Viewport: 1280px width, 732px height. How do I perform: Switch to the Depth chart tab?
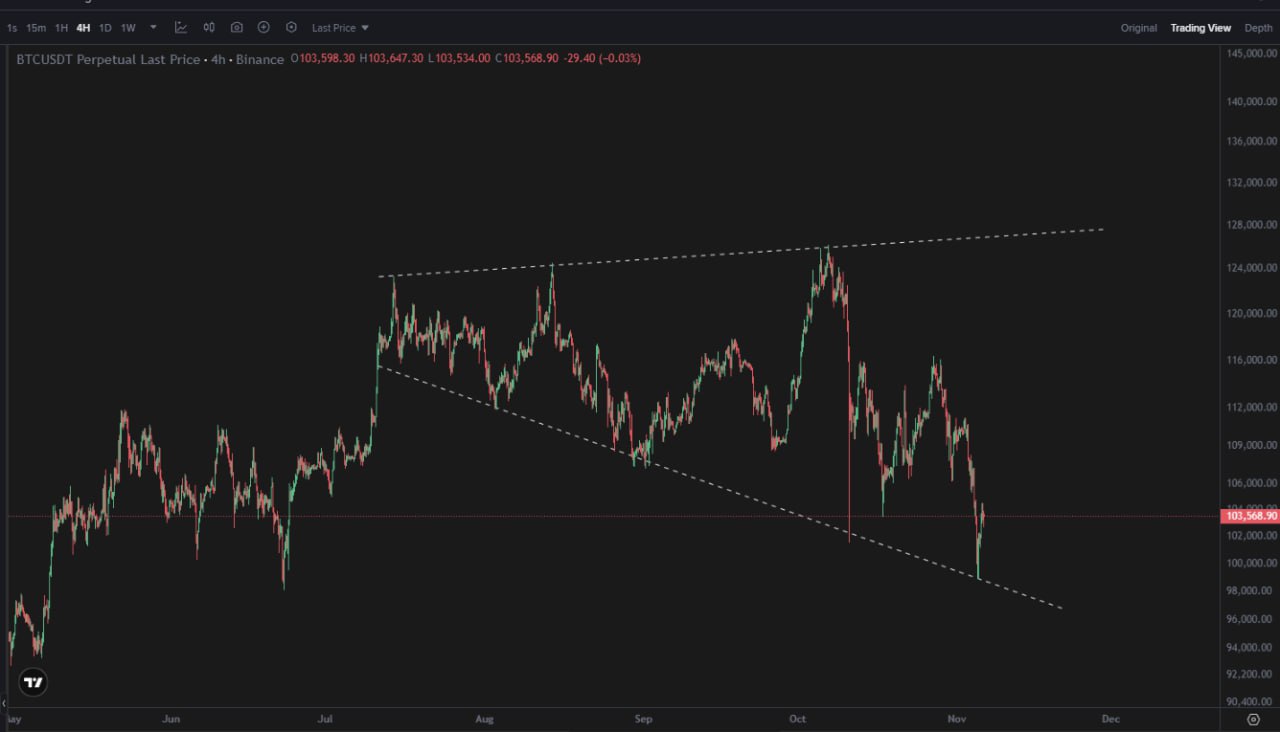click(1258, 28)
